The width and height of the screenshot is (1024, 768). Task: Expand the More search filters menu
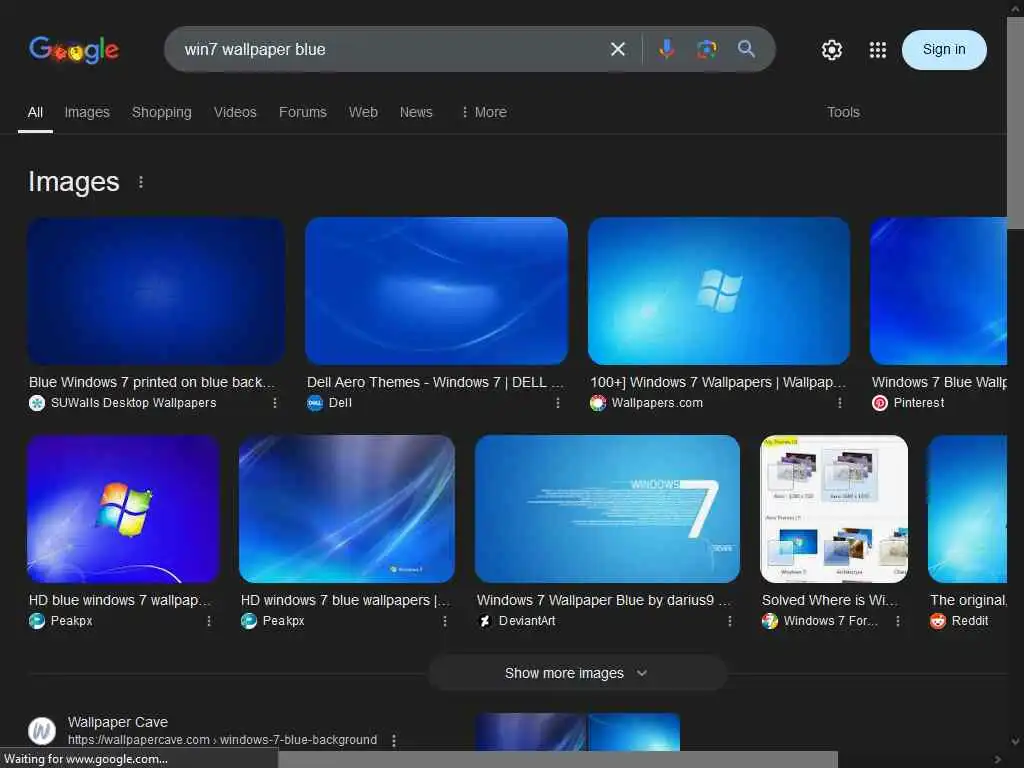coord(484,112)
